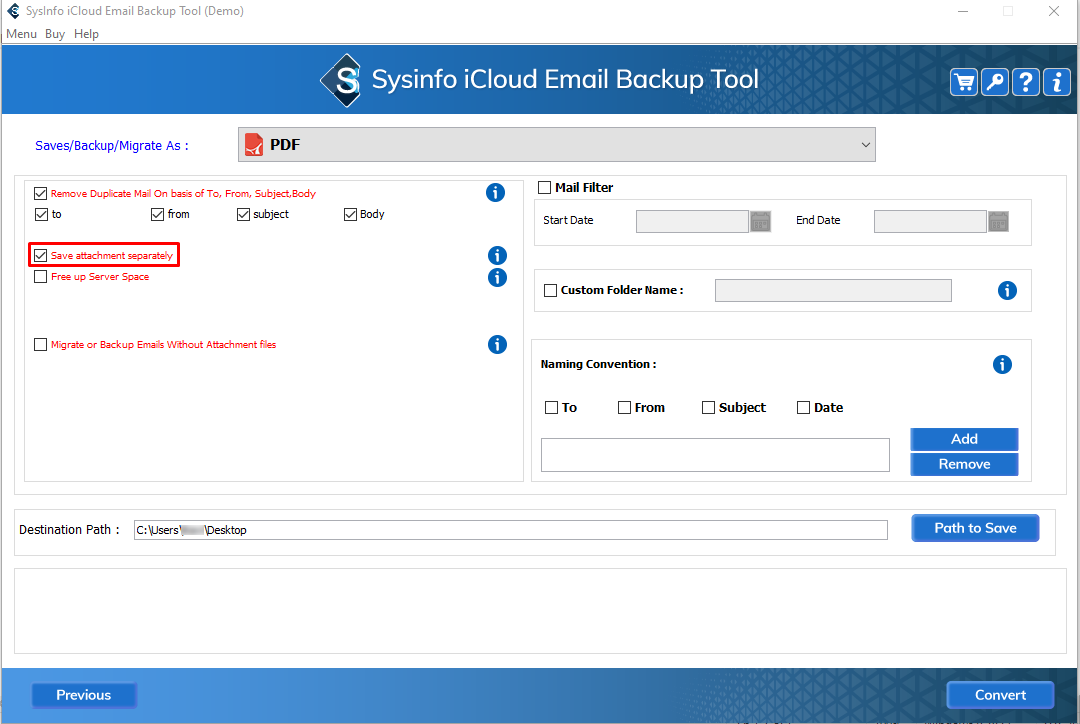The height and width of the screenshot is (724, 1080).
Task: Enable Free up Server Space option
Action: point(41,277)
